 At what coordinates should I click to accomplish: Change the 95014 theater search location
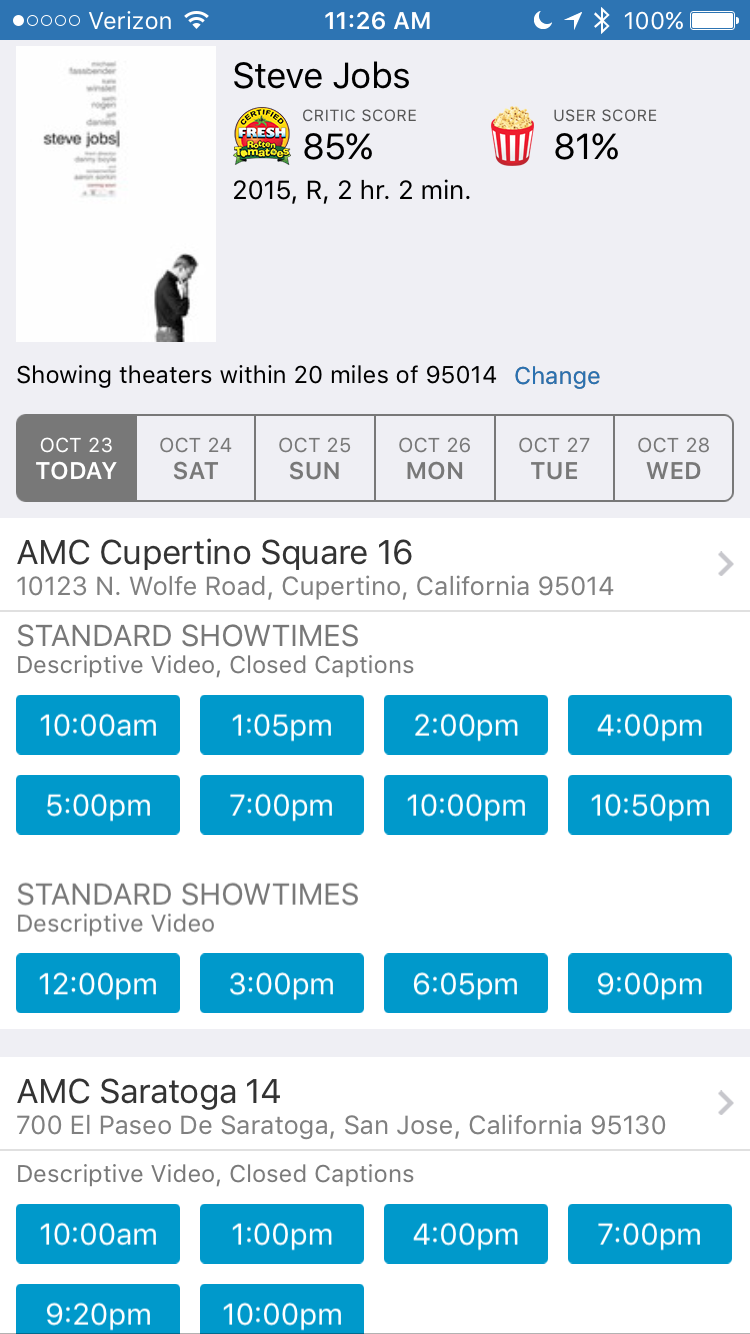pyautogui.click(x=557, y=376)
